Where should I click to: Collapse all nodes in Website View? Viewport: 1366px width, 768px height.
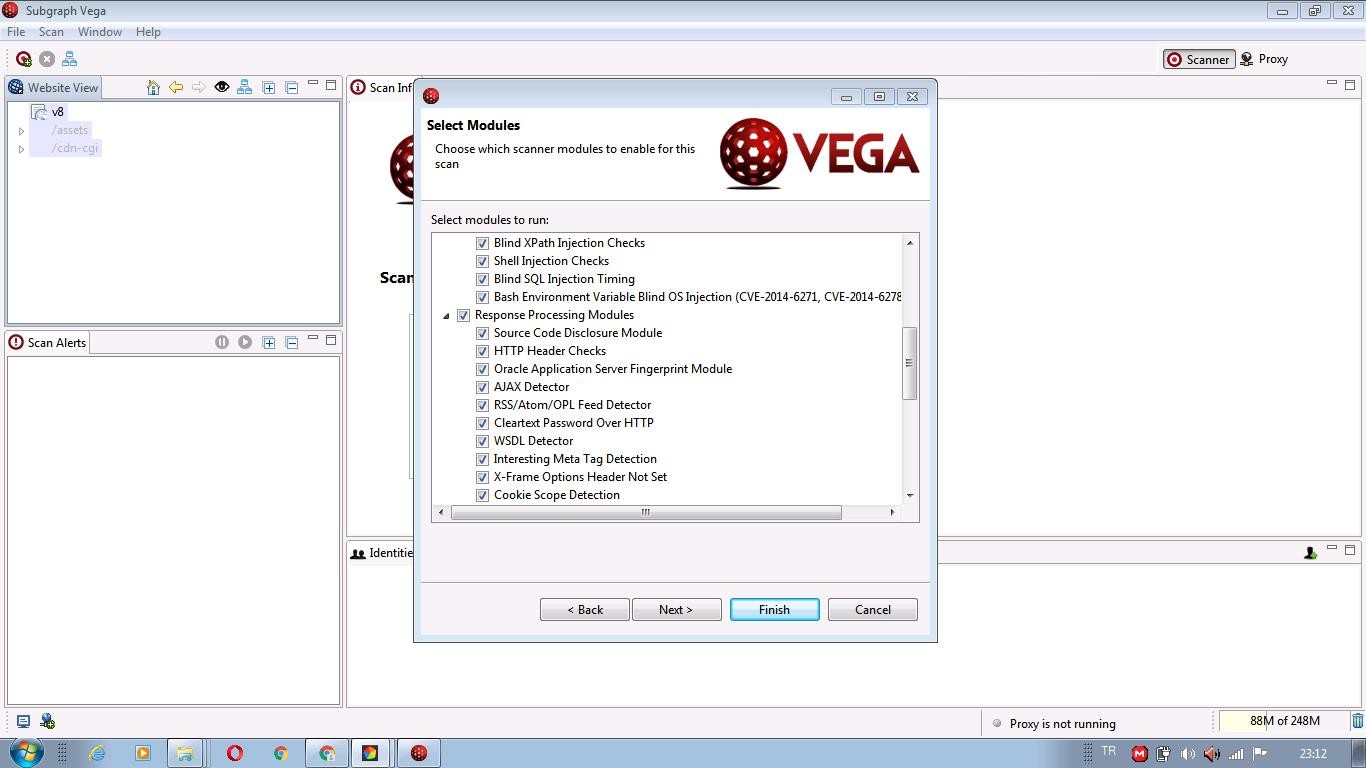coord(292,88)
